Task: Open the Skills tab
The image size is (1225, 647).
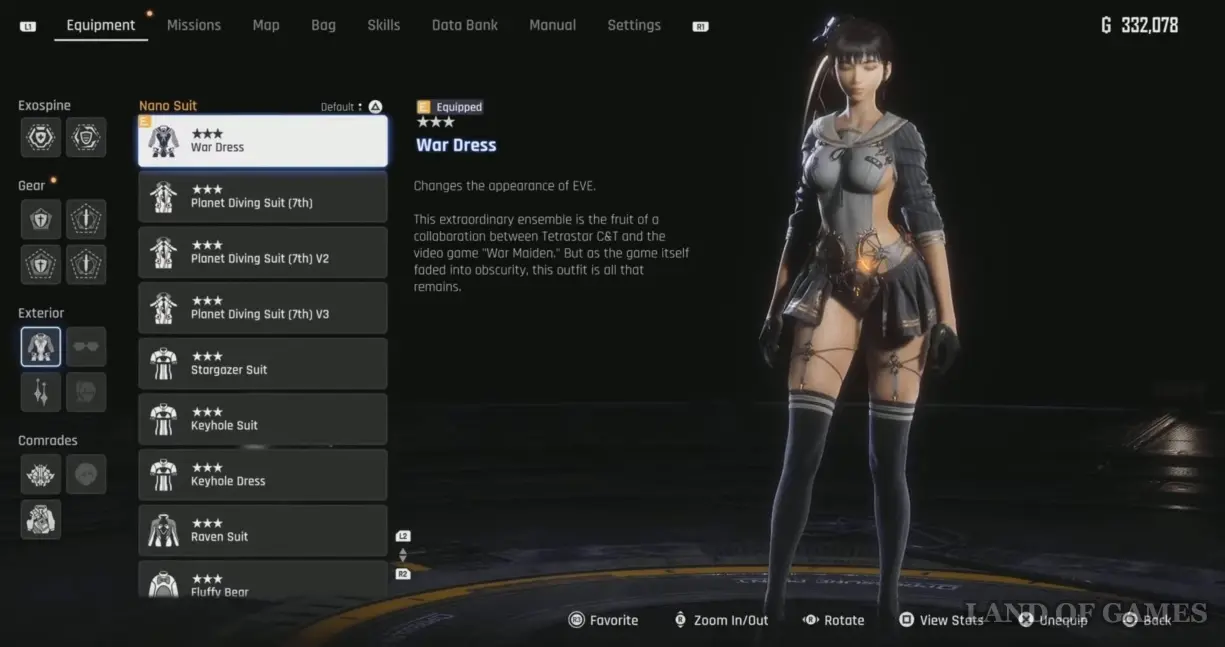Action: [383, 25]
